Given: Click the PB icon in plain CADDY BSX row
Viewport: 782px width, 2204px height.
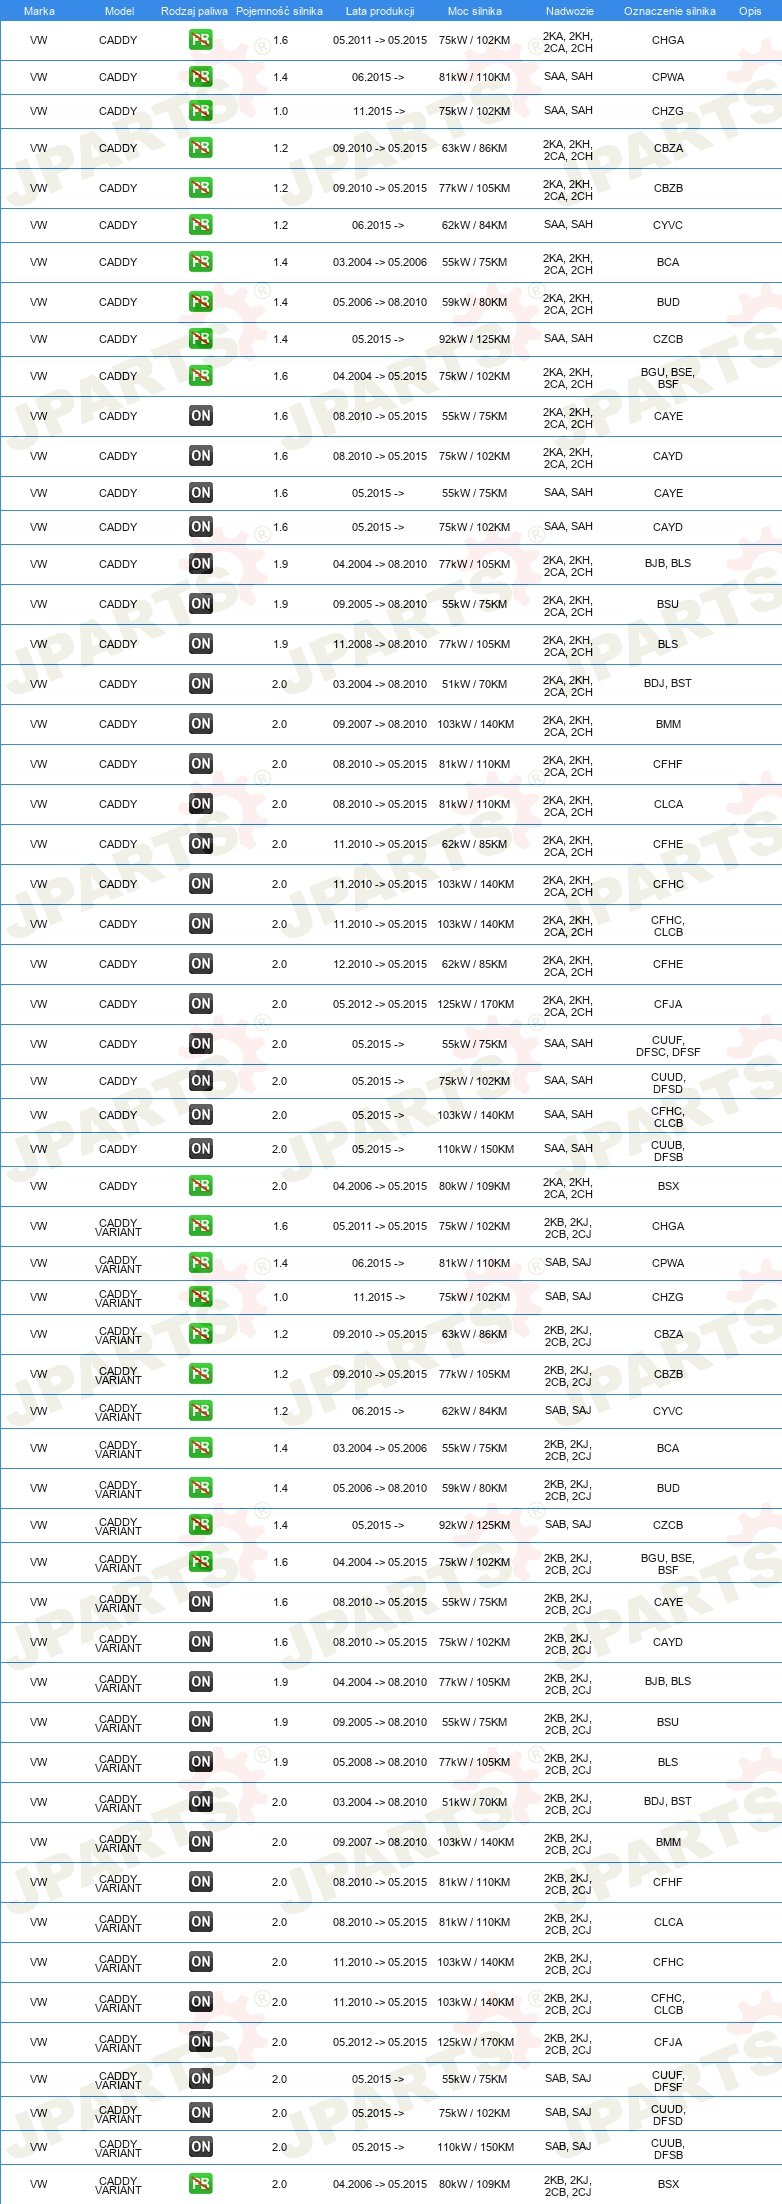Looking at the screenshot, I should (x=201, y=1186).
